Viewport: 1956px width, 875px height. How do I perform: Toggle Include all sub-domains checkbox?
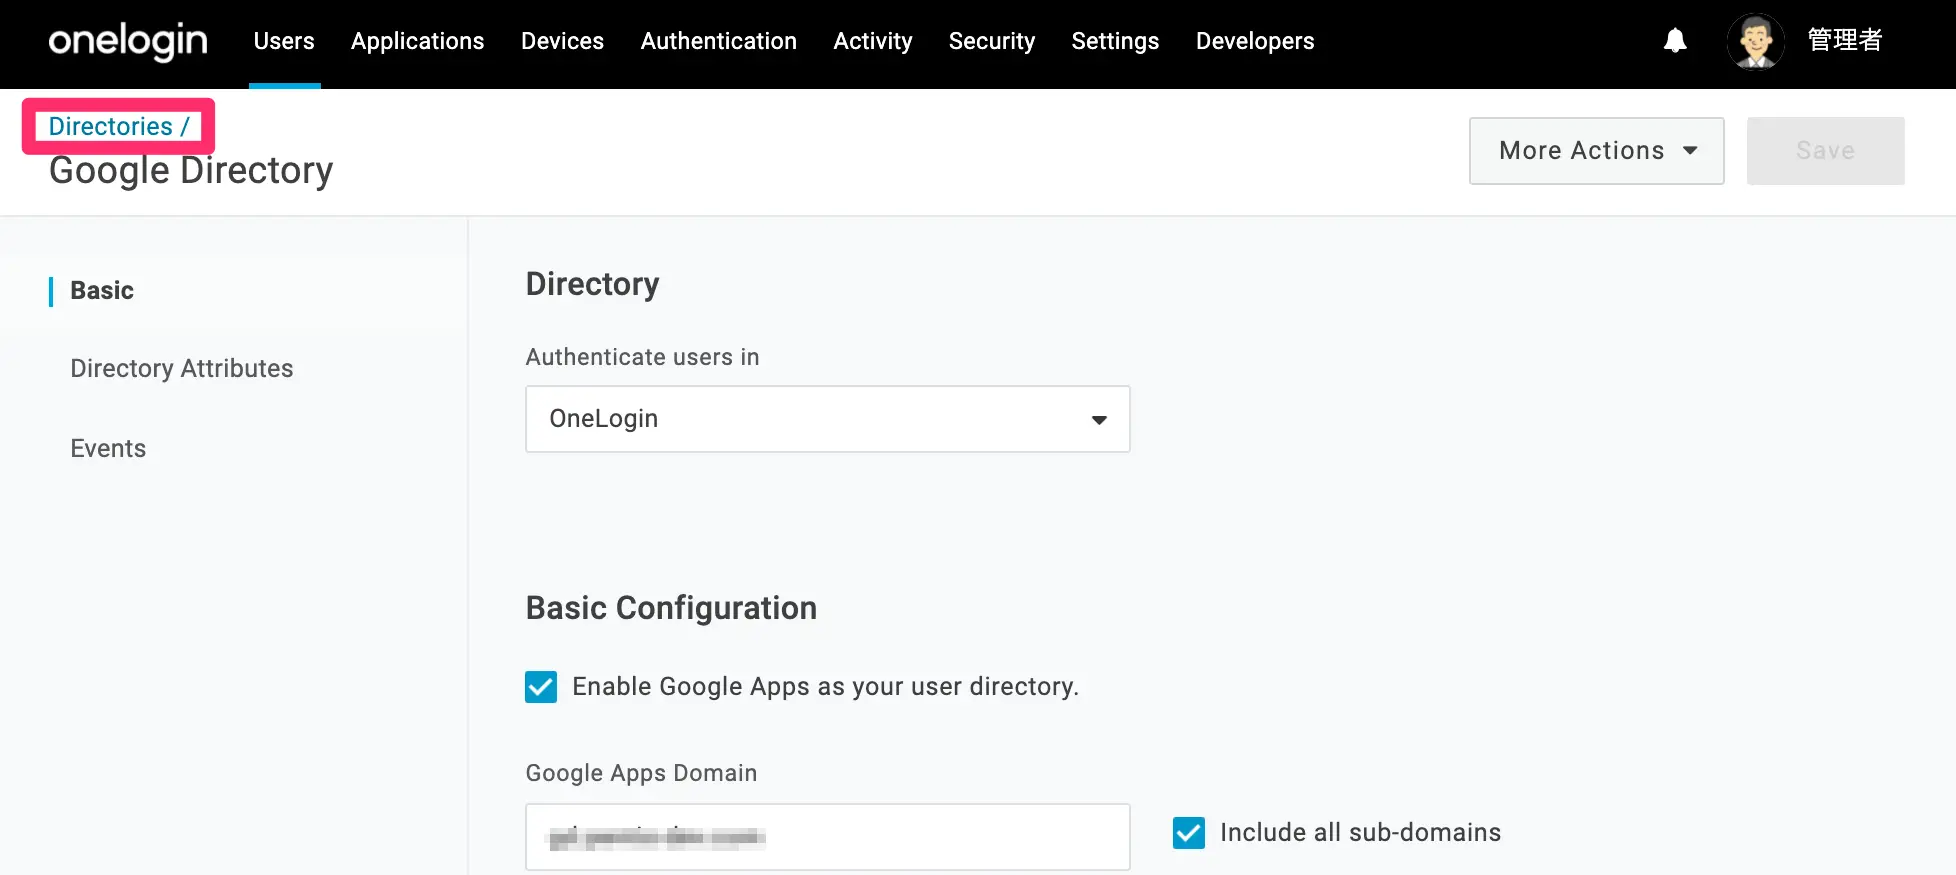[1189, 833]
